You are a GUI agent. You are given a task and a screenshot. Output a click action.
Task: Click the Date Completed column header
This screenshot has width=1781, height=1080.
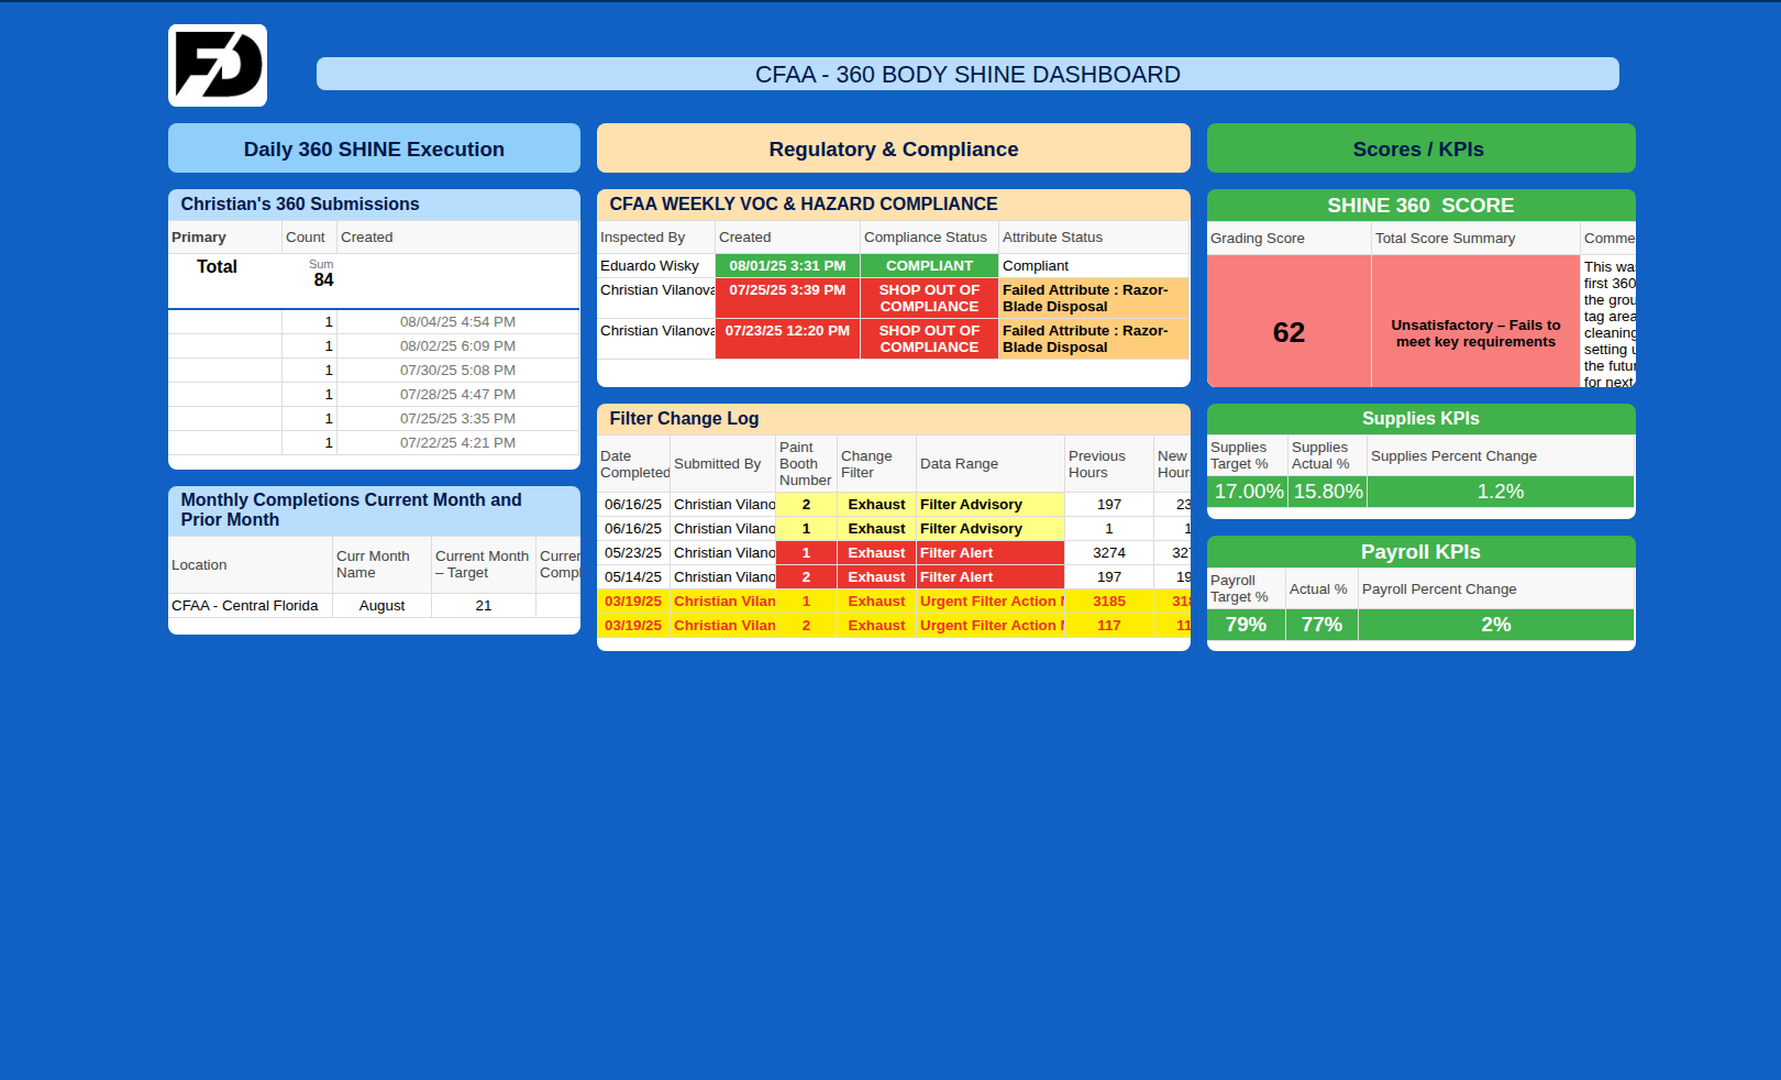[x=634, y=464]
